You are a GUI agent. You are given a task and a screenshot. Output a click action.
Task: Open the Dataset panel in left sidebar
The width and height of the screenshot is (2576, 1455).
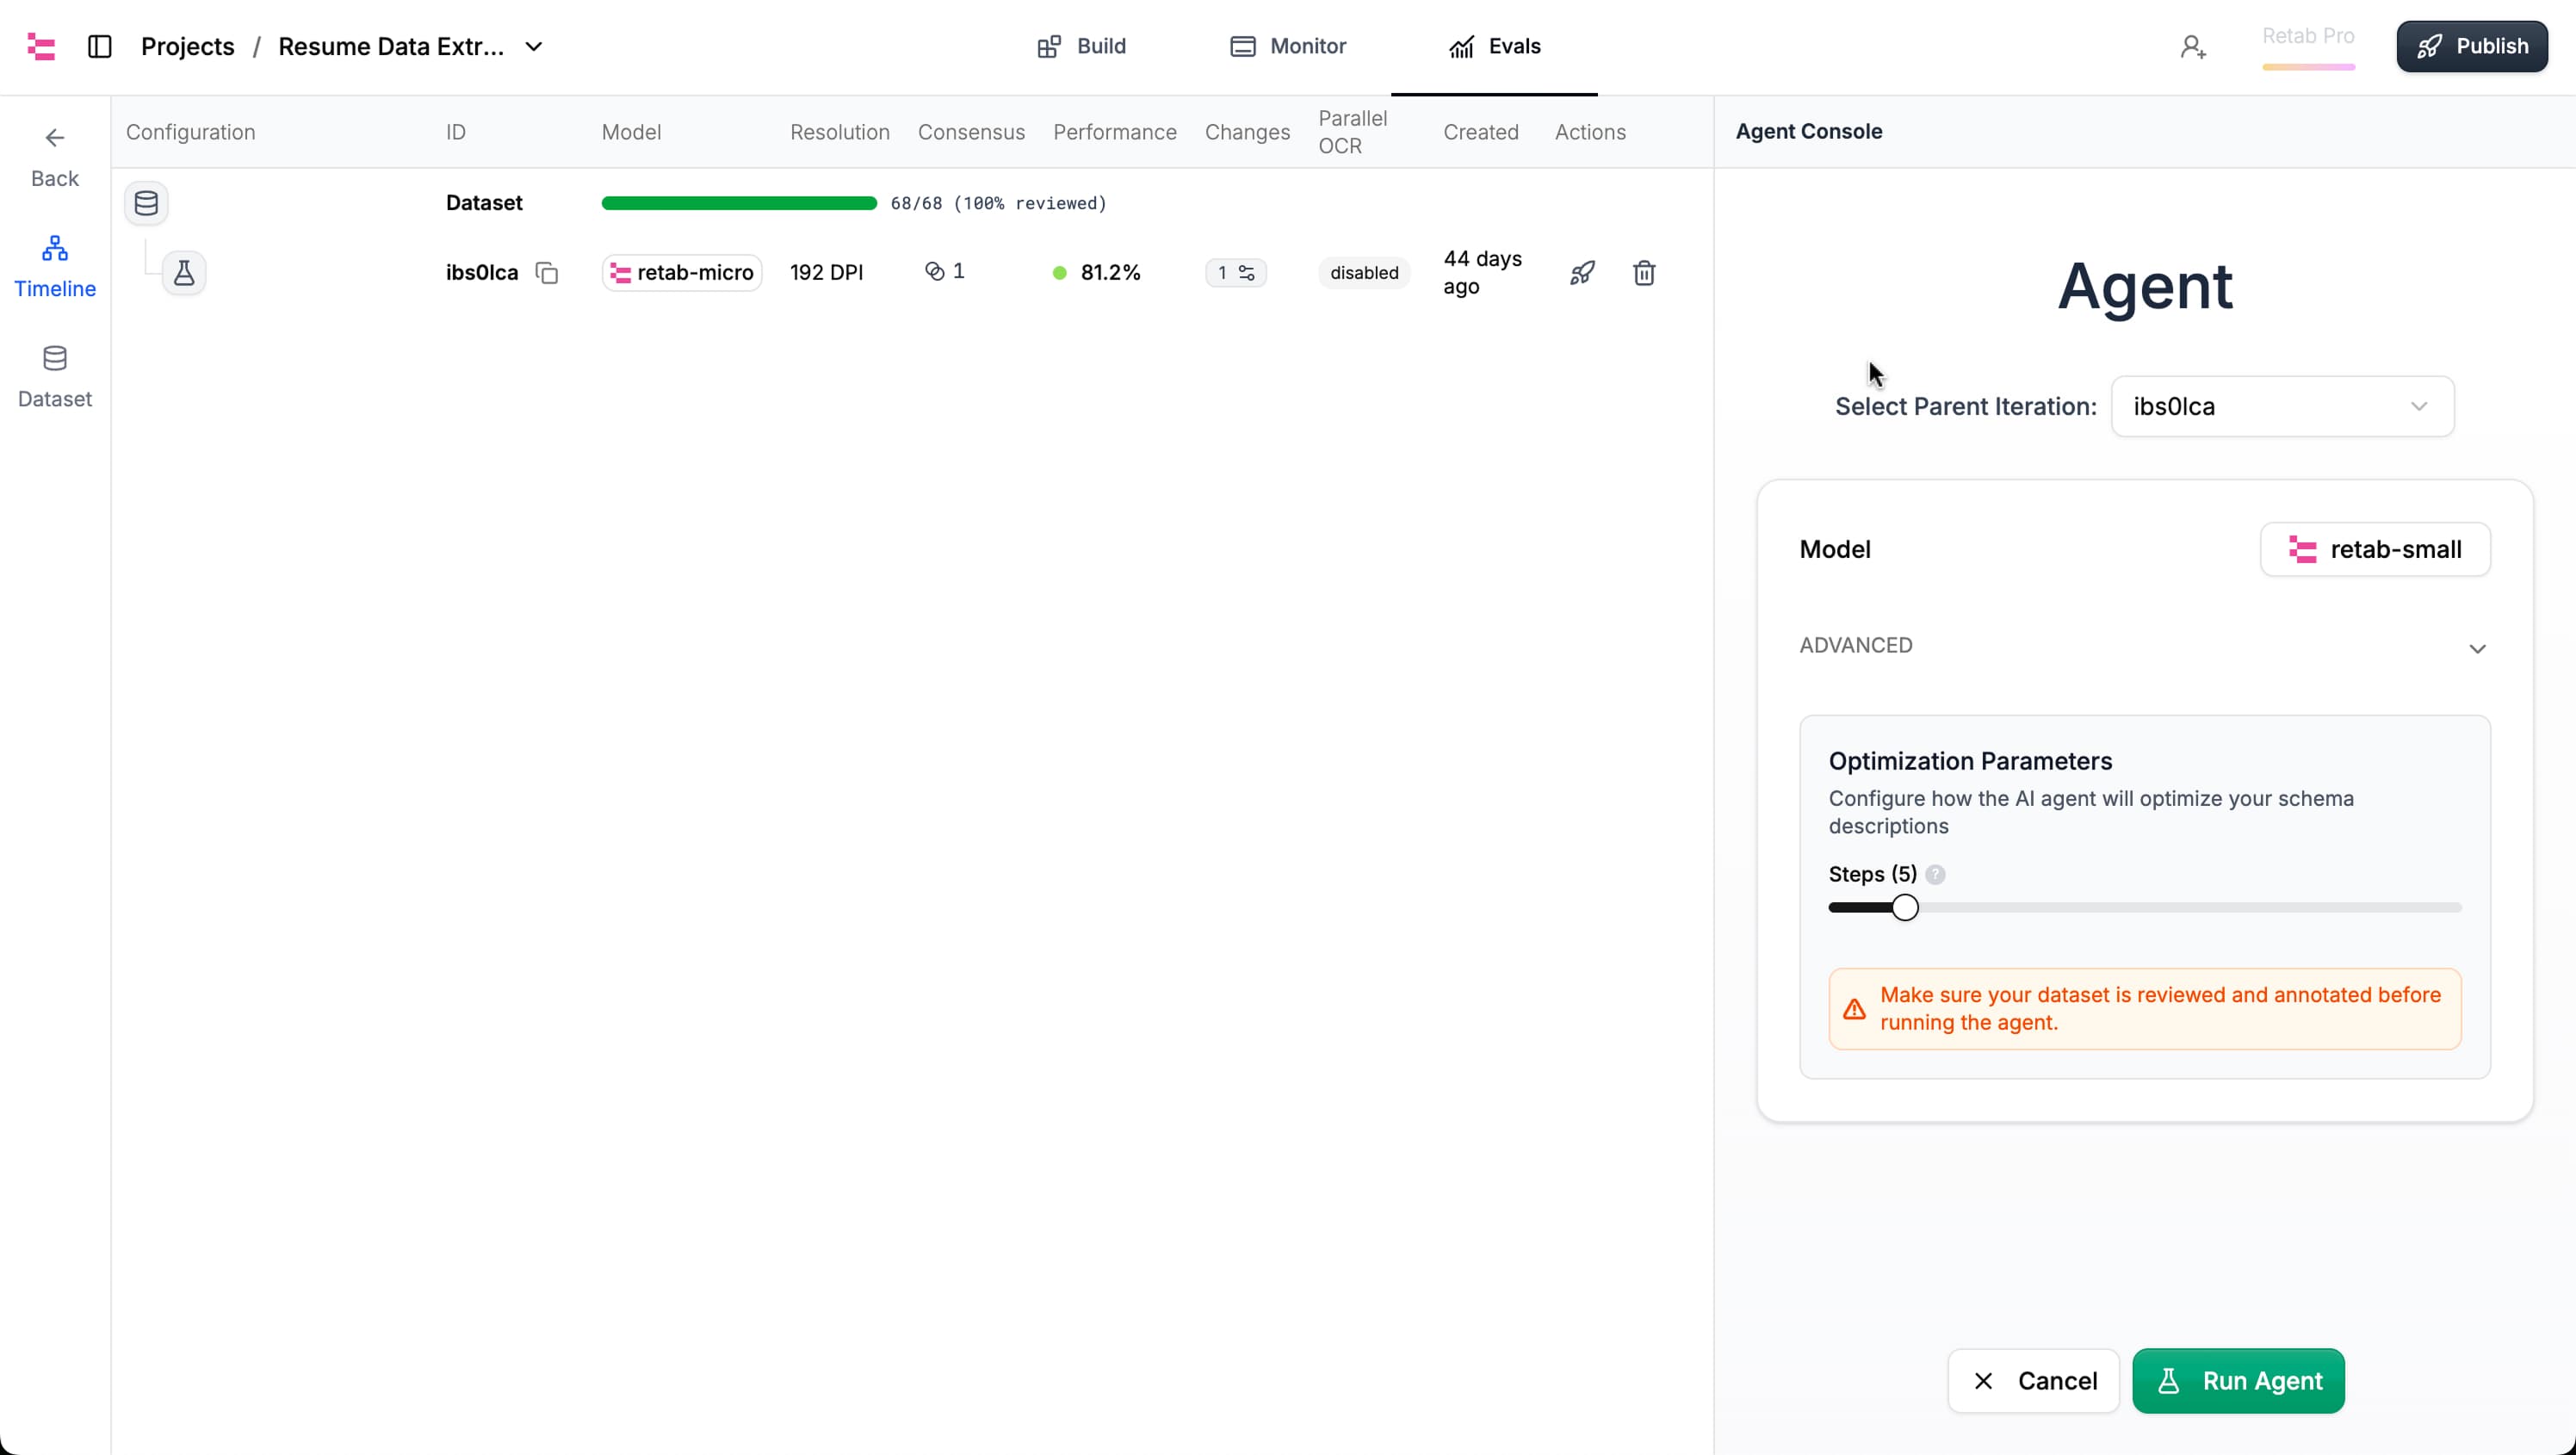[54, 377]
